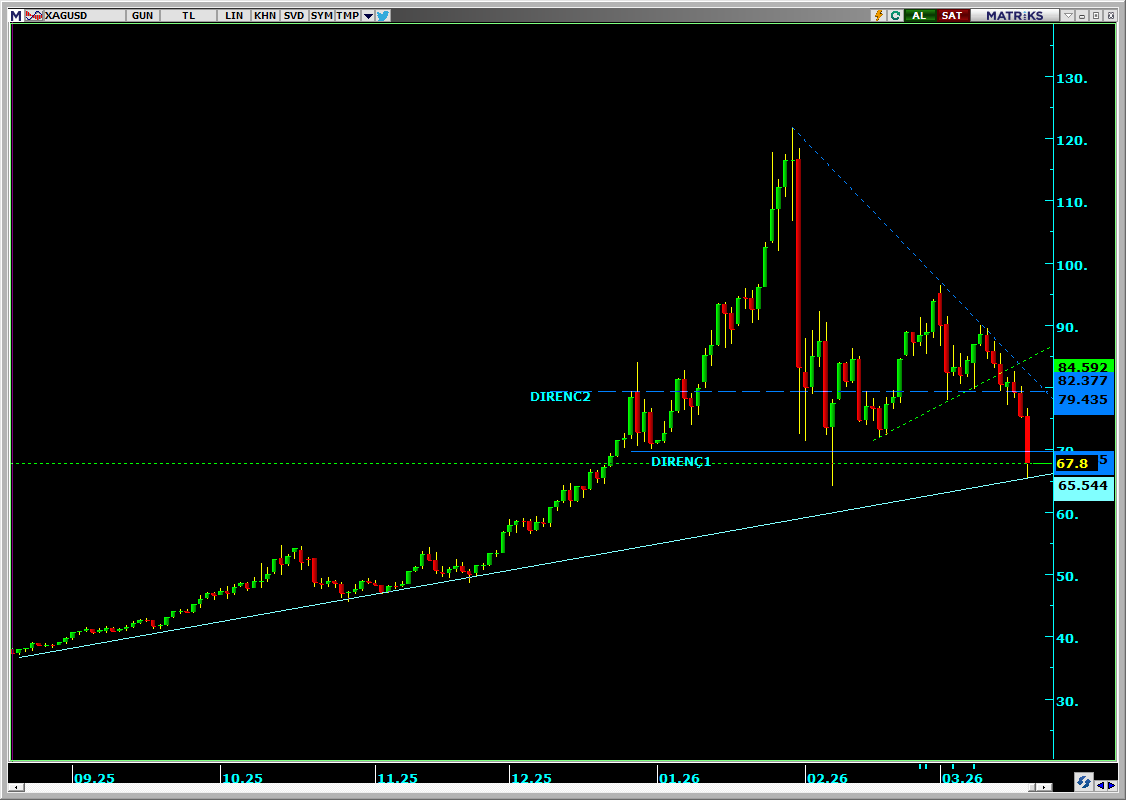Click the lightning bolt quick-order icon
The width and height of the screenshot is (1126, 800).
pos(878,15)
